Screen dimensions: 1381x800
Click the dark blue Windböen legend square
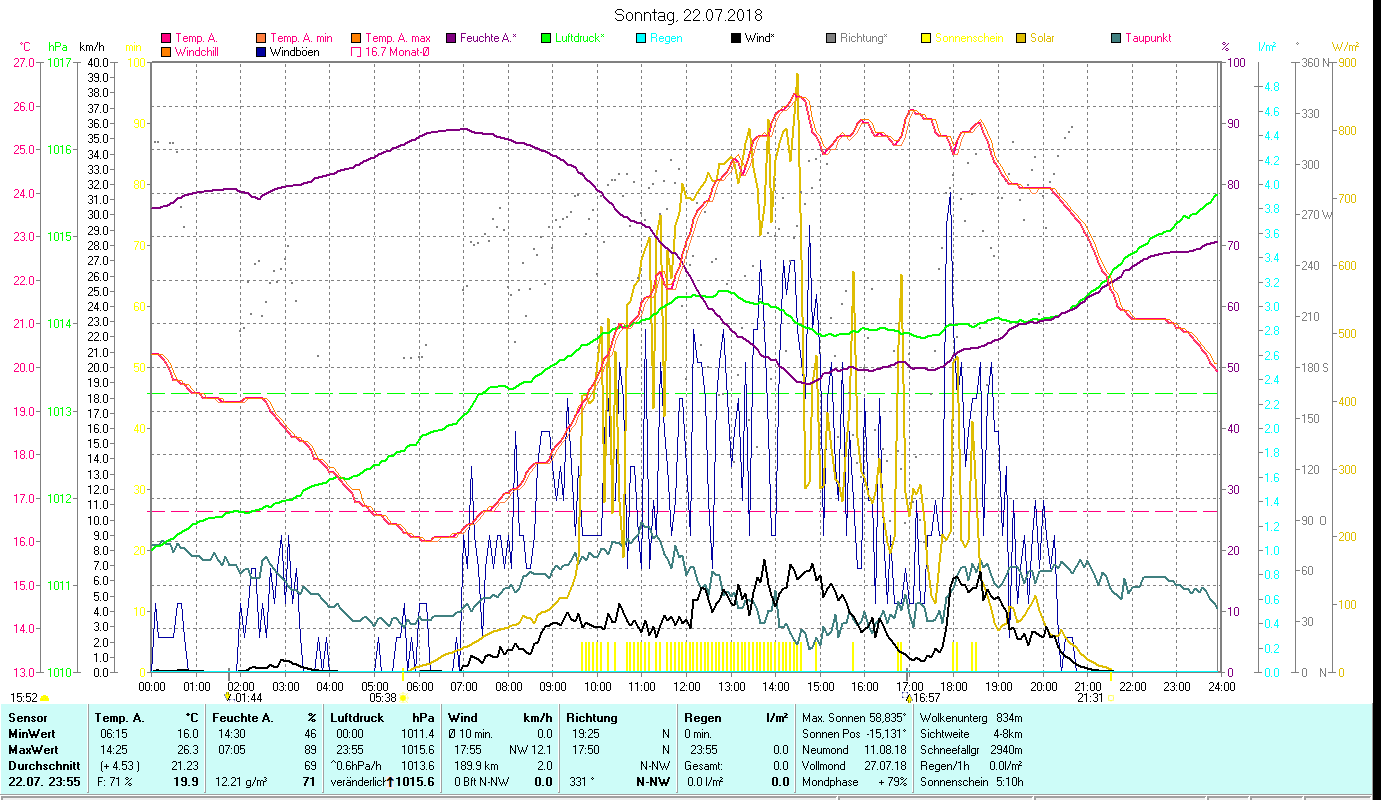point(261,52)
